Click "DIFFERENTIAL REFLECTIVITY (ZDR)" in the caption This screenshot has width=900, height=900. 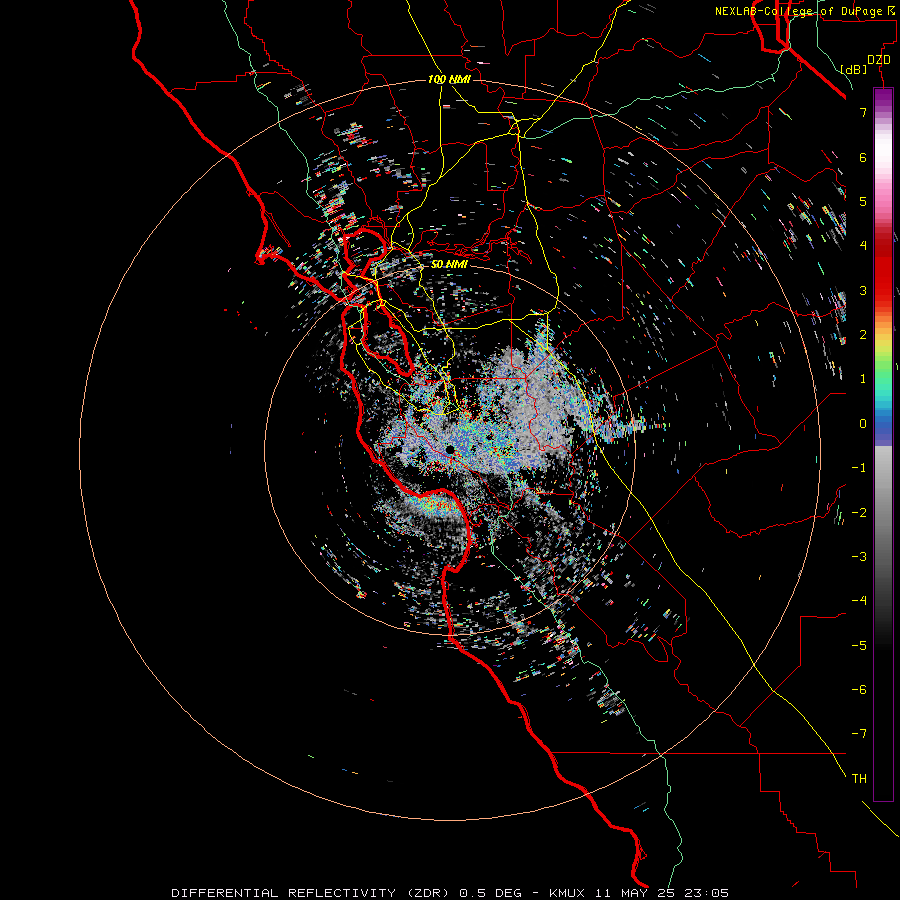click(x=312, y=893)
